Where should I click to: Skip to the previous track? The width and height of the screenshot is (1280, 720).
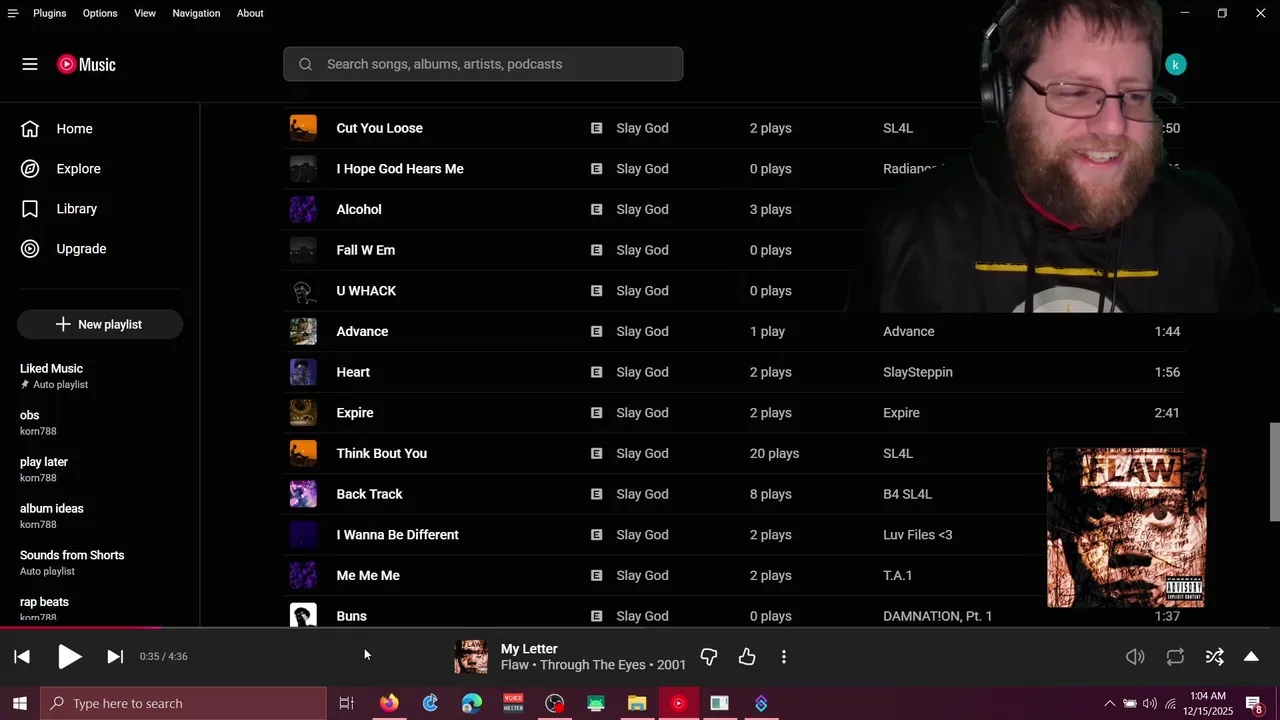click(22, 657)
